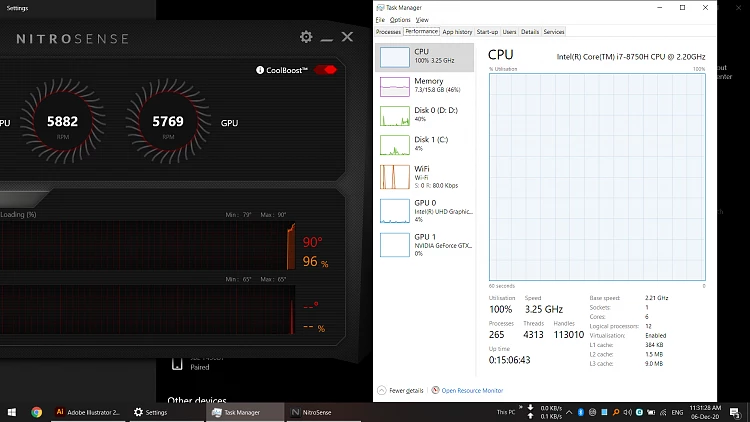This screenshot has width=750, height=422.
Task: Select Disk 0 (D: D:) performance item
Action: [x=425, y=115]
